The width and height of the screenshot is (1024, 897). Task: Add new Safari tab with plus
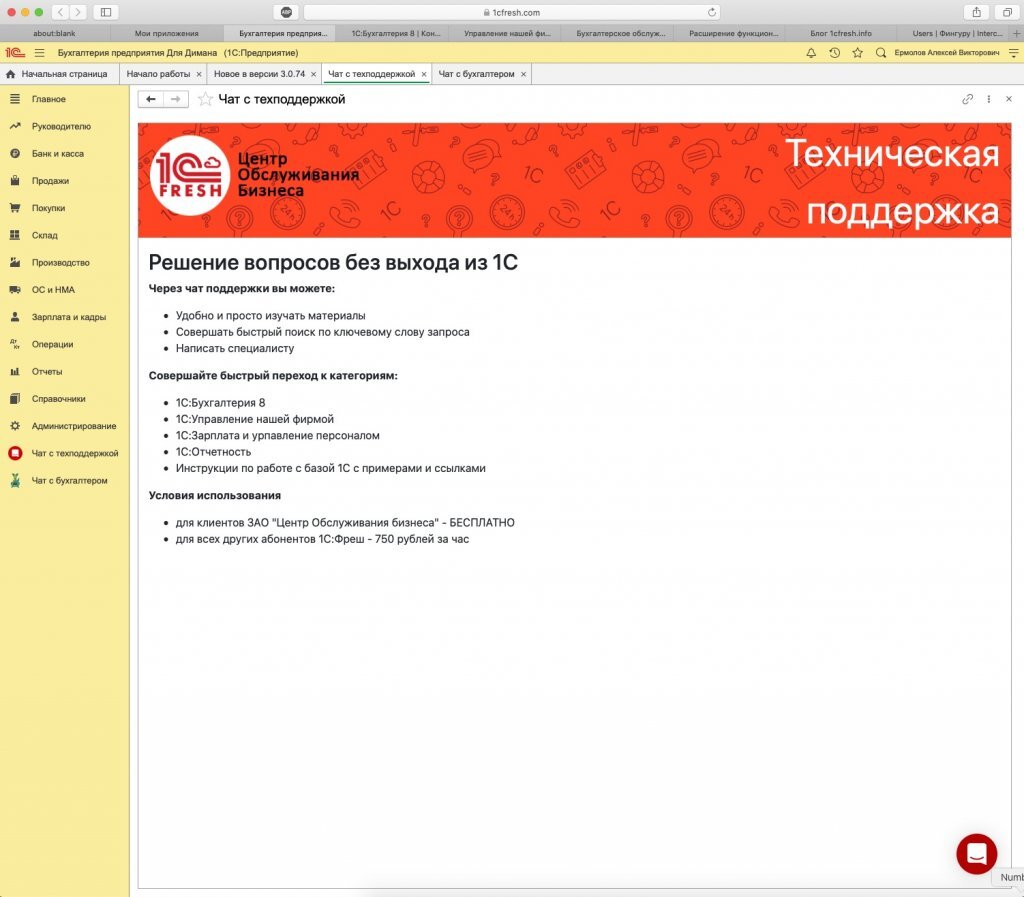1016,33
